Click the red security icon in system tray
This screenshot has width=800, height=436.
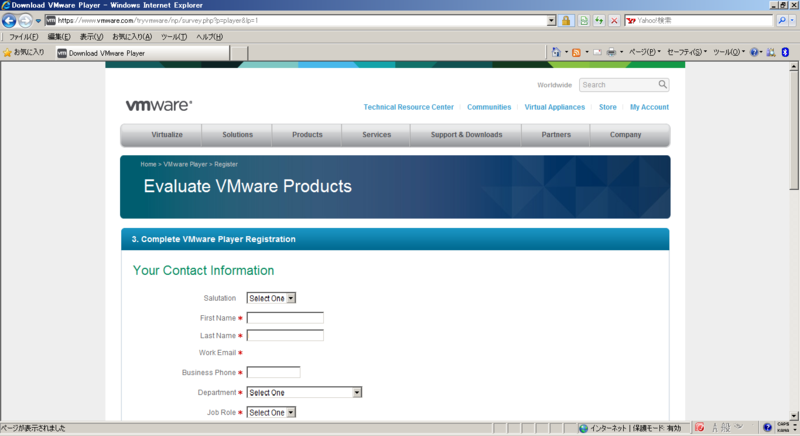point(699,427)
